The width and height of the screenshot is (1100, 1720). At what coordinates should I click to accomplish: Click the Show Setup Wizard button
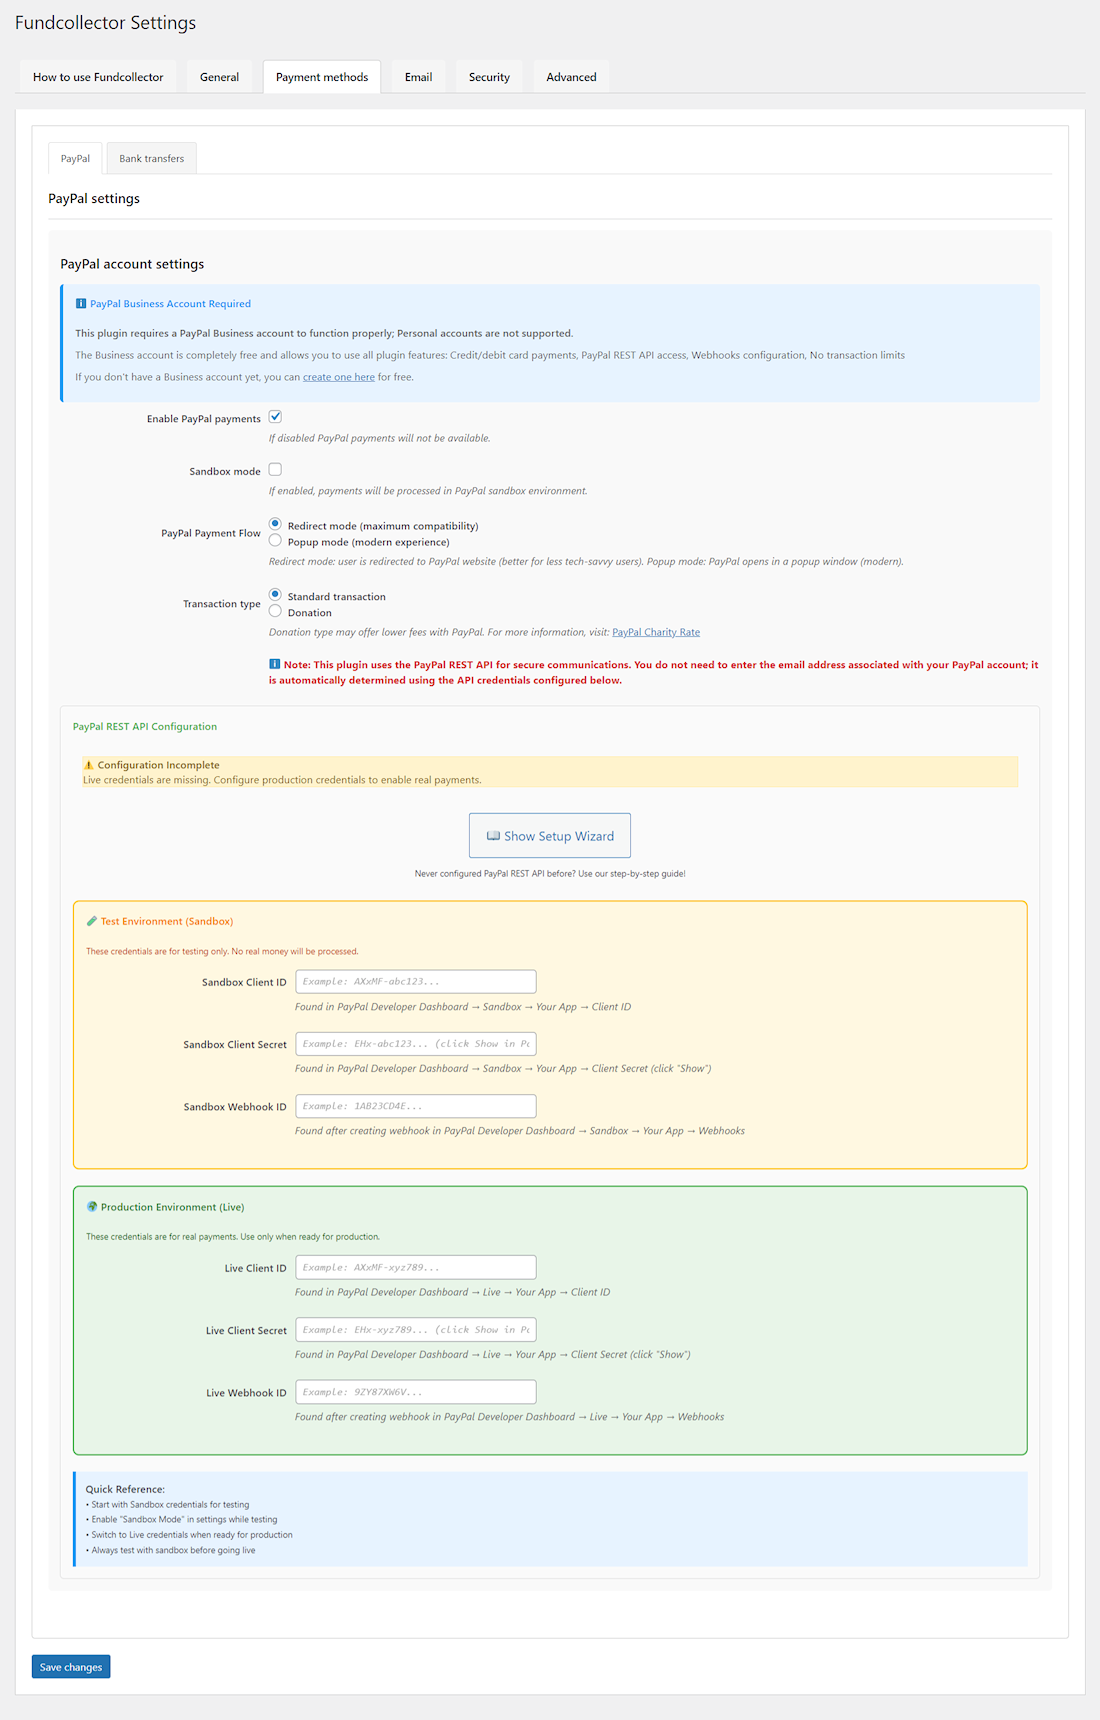(x=550, y=836)
